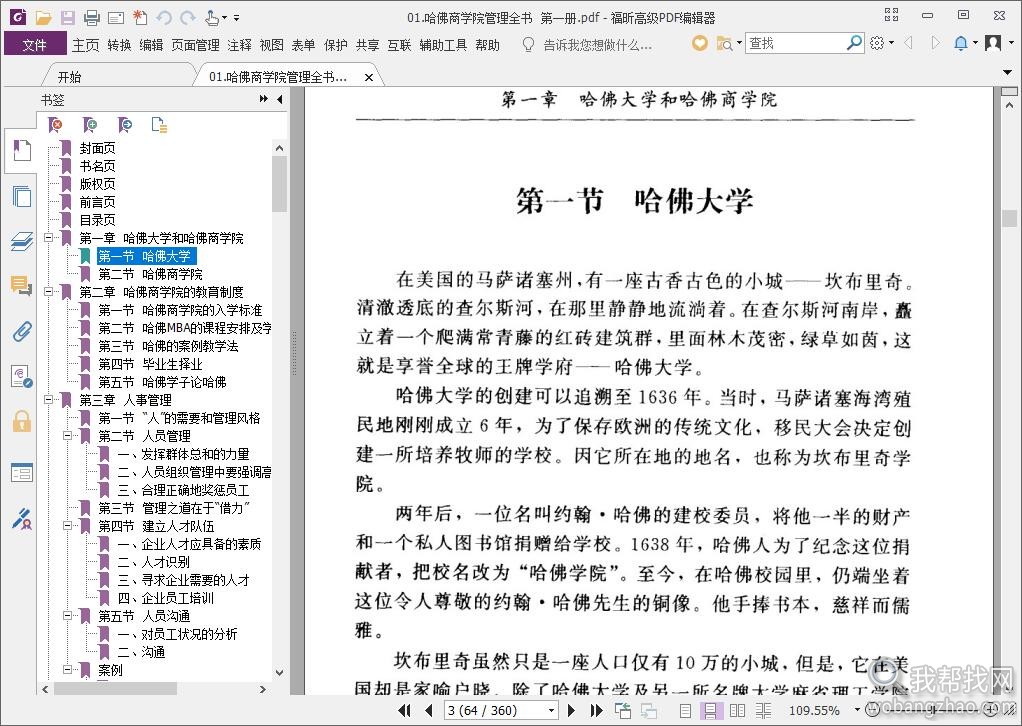Select the hand touch mode icon
The image size is (1022, 726).
[x=212, y=18]
